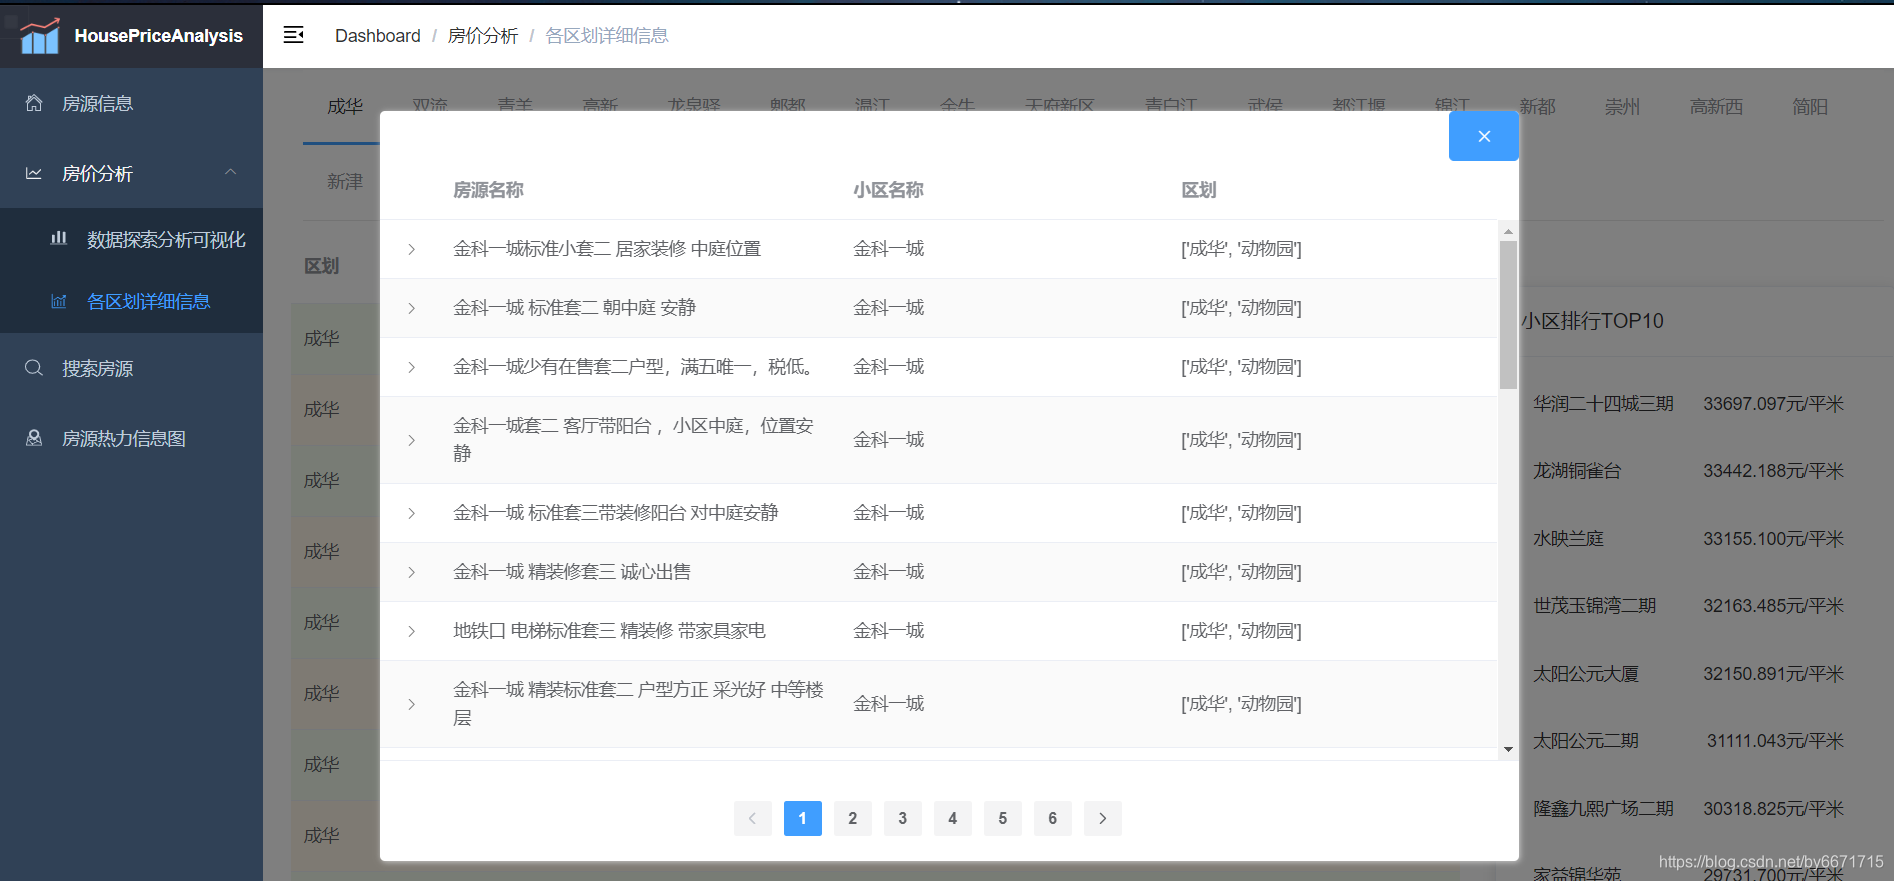The height and width of the screenshot is (881, 1894).
Task: Open 房源信息 in the sidebar
Action: 131,103
